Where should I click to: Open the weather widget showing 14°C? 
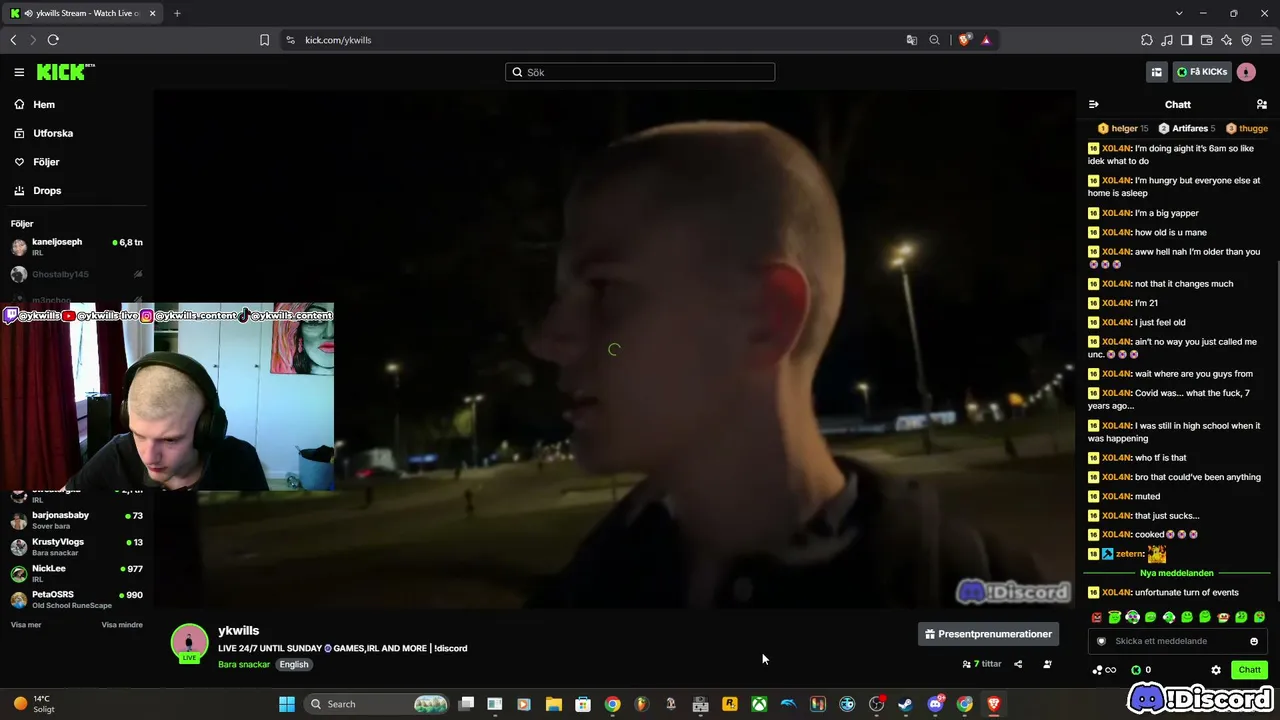(x=34, y=704)
